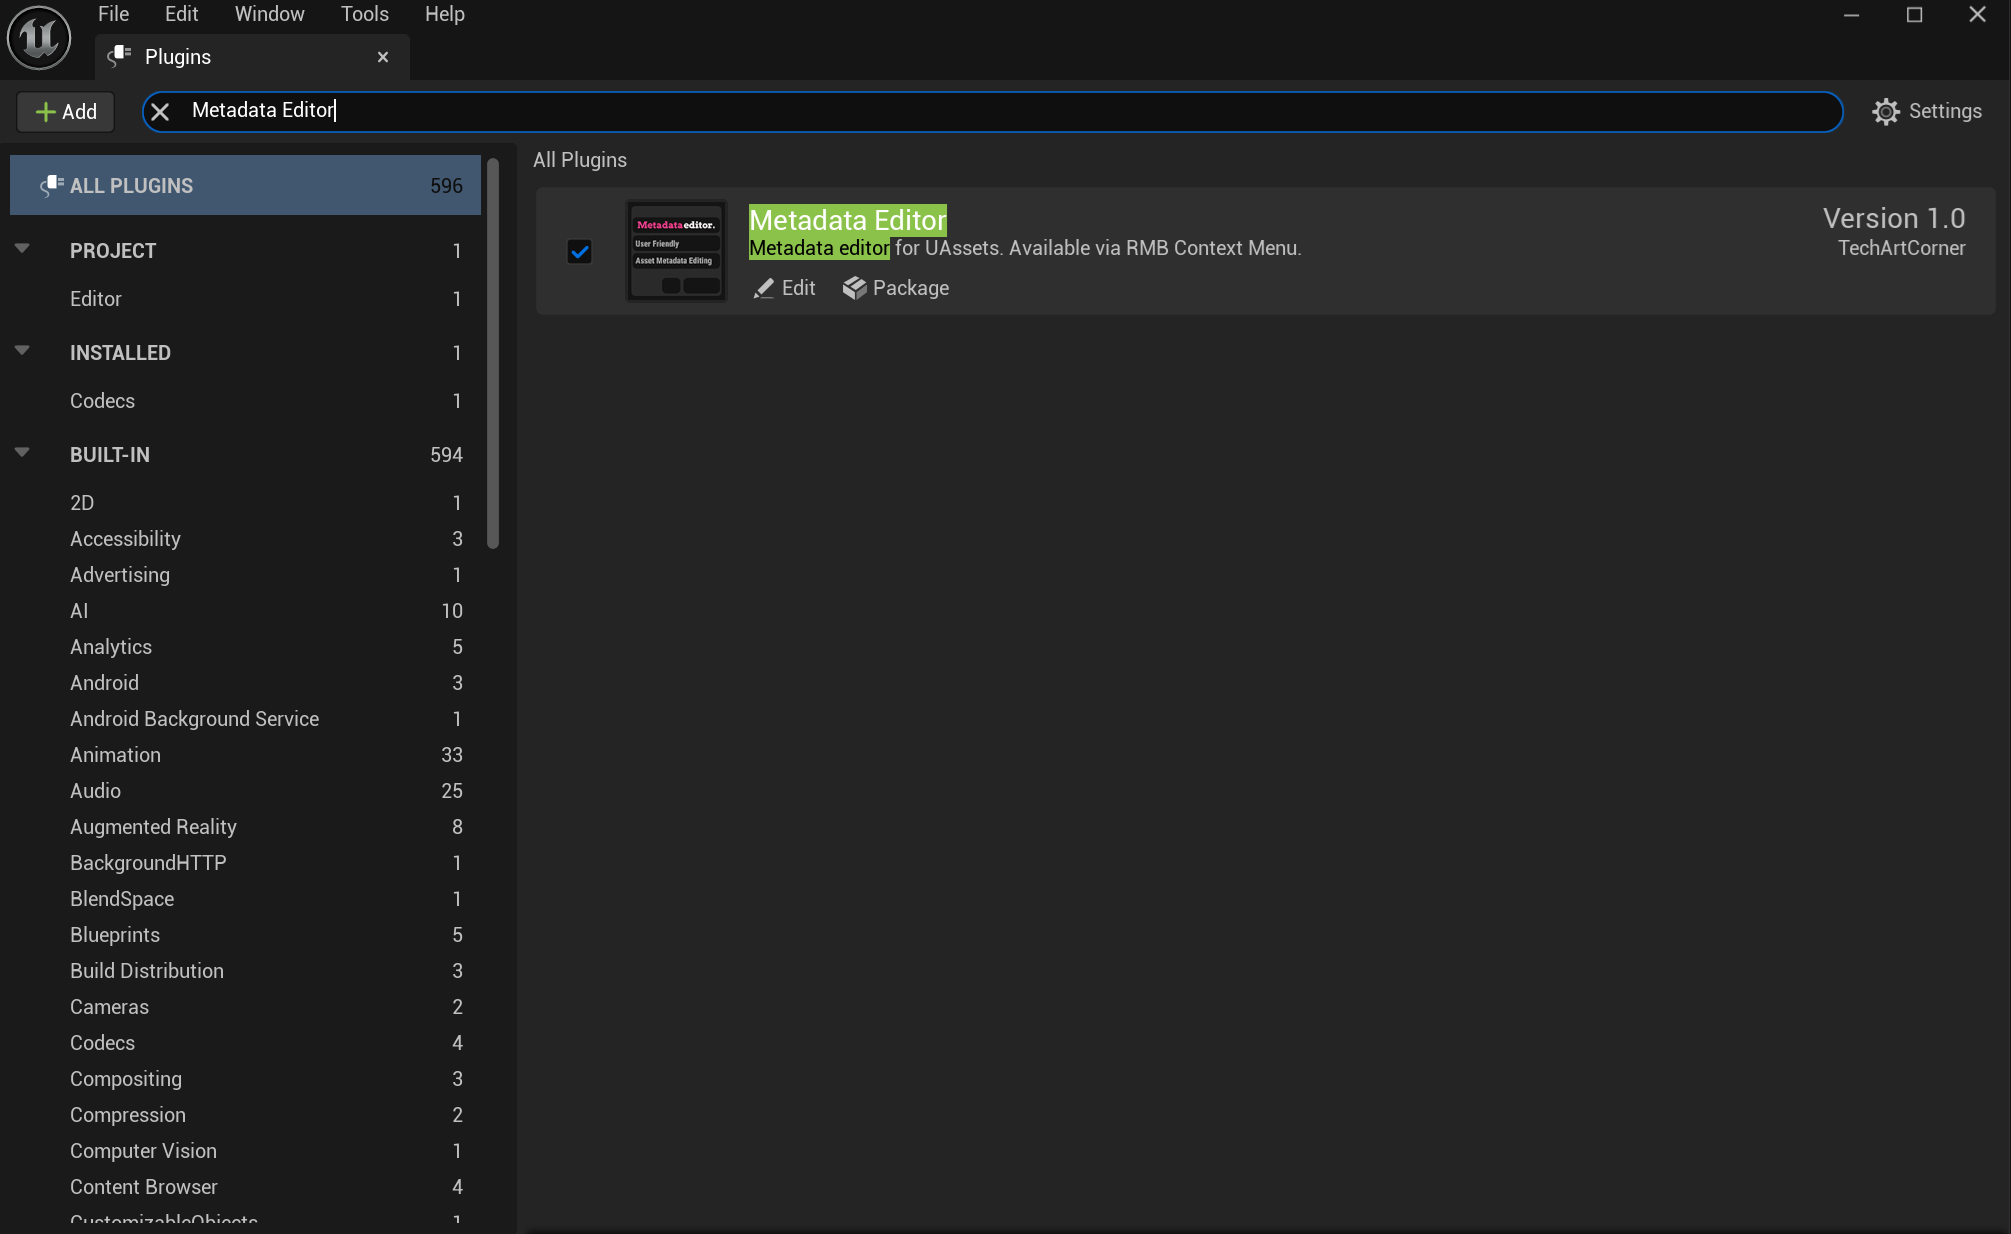Disable the Metadata Editor plugin checkbox
The height and width of the screenshot is (1234, 2011).
580,251
